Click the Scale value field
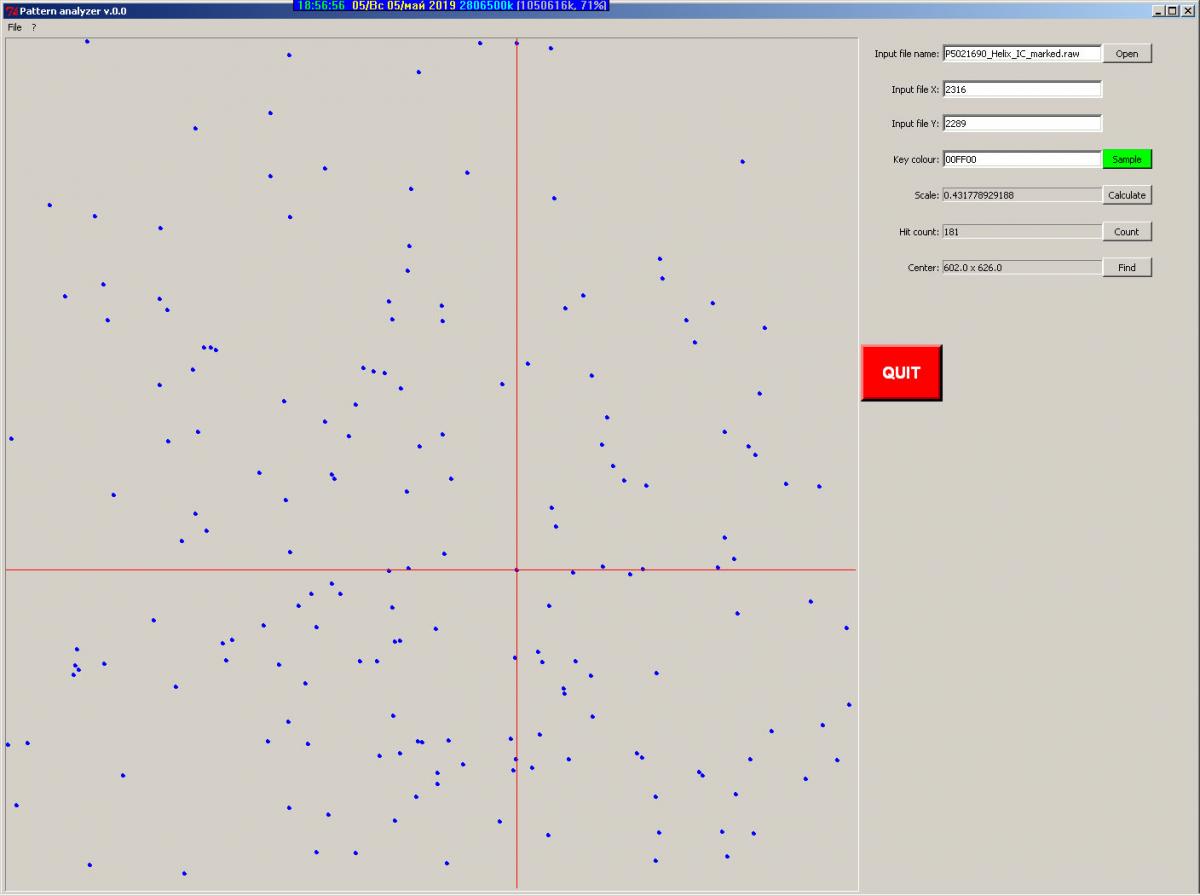The height and width of the screenshot is (896, 1200). point(1021,196)
